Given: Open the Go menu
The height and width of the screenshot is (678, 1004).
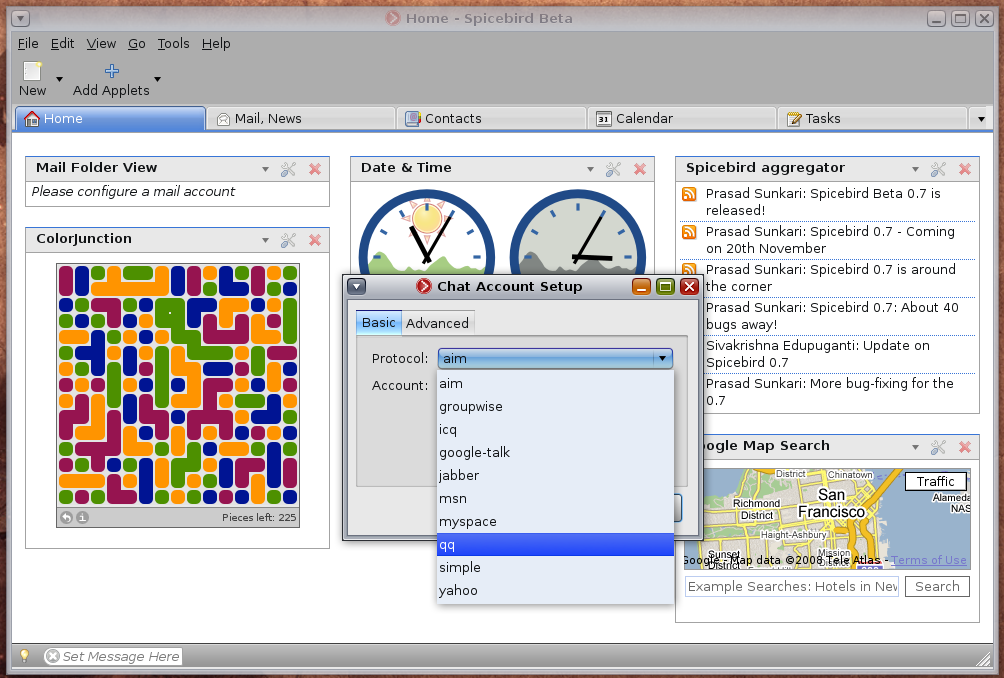Looking at the screenshot, I should [136, 44].
